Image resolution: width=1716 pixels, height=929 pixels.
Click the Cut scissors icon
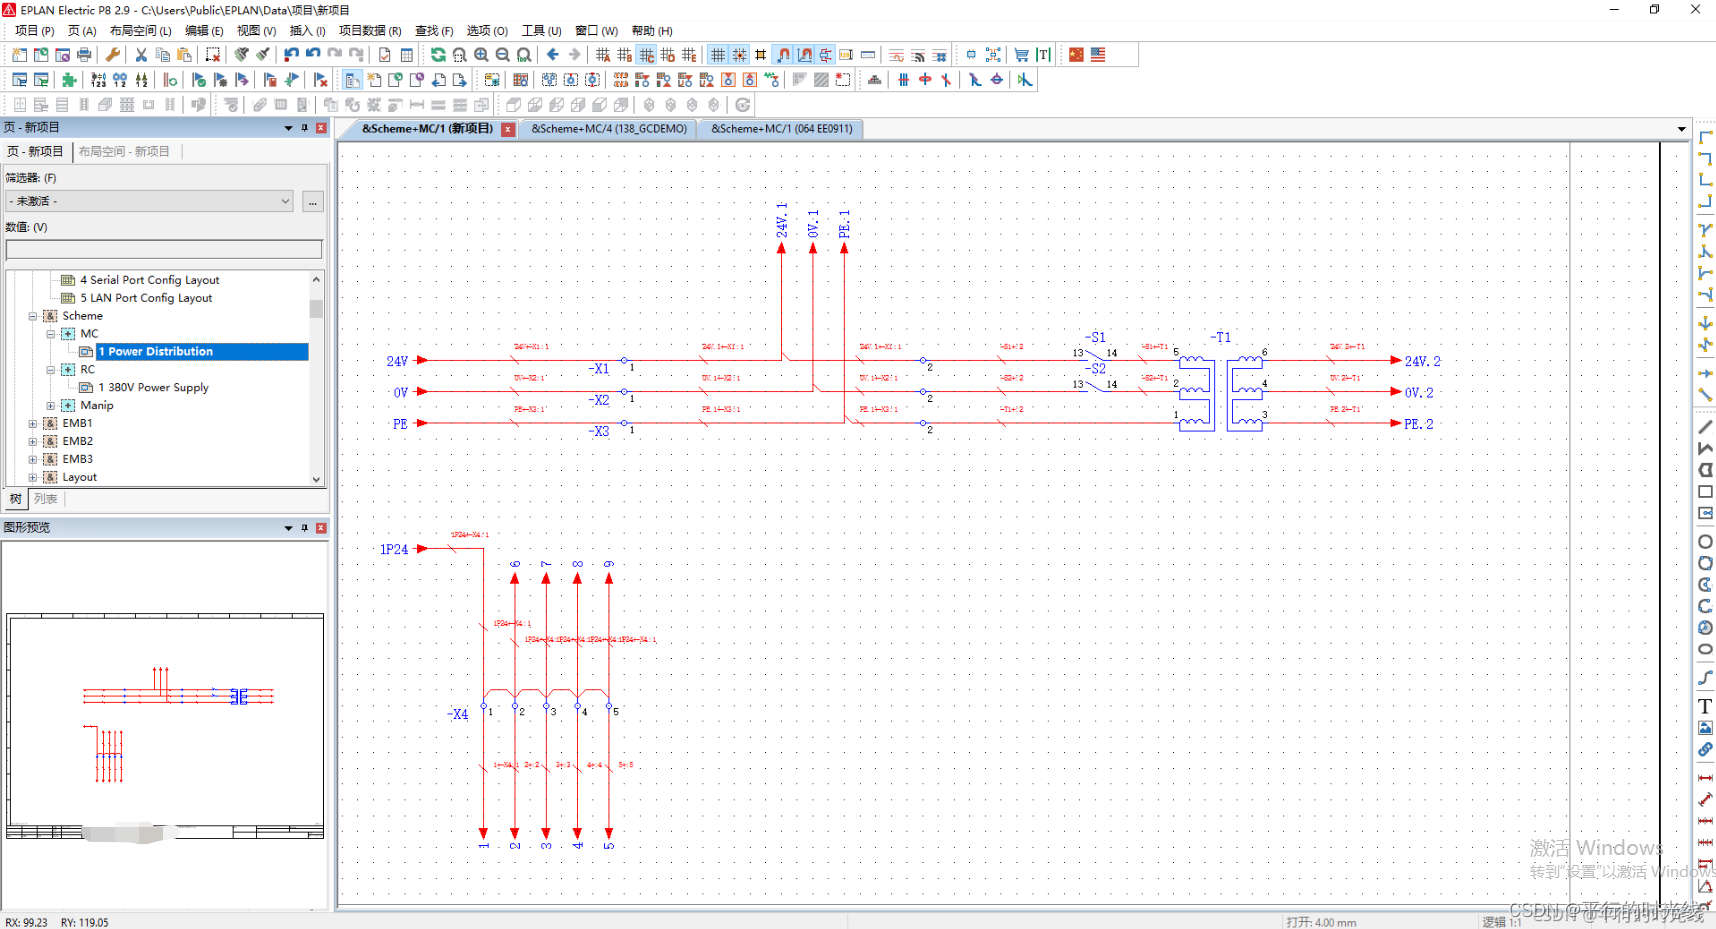click(x=141, y=55)
